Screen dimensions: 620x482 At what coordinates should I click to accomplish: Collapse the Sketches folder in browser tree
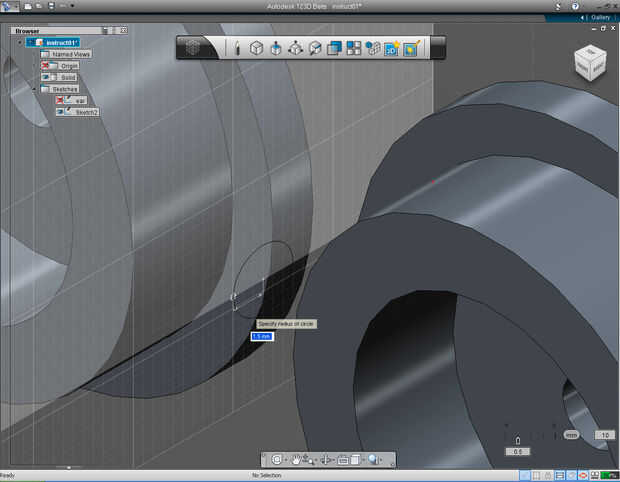pos(33,89)
